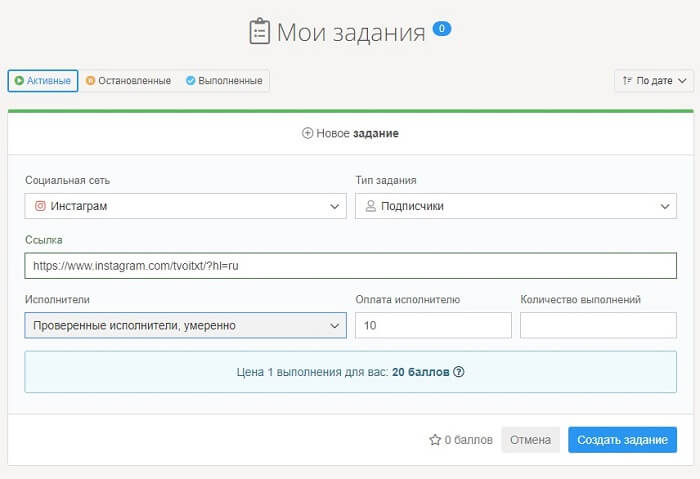The width and height of the screenshot is (700, 479).
Task: Click the 0 баллов balance text
Action: [x=469, y=440]
